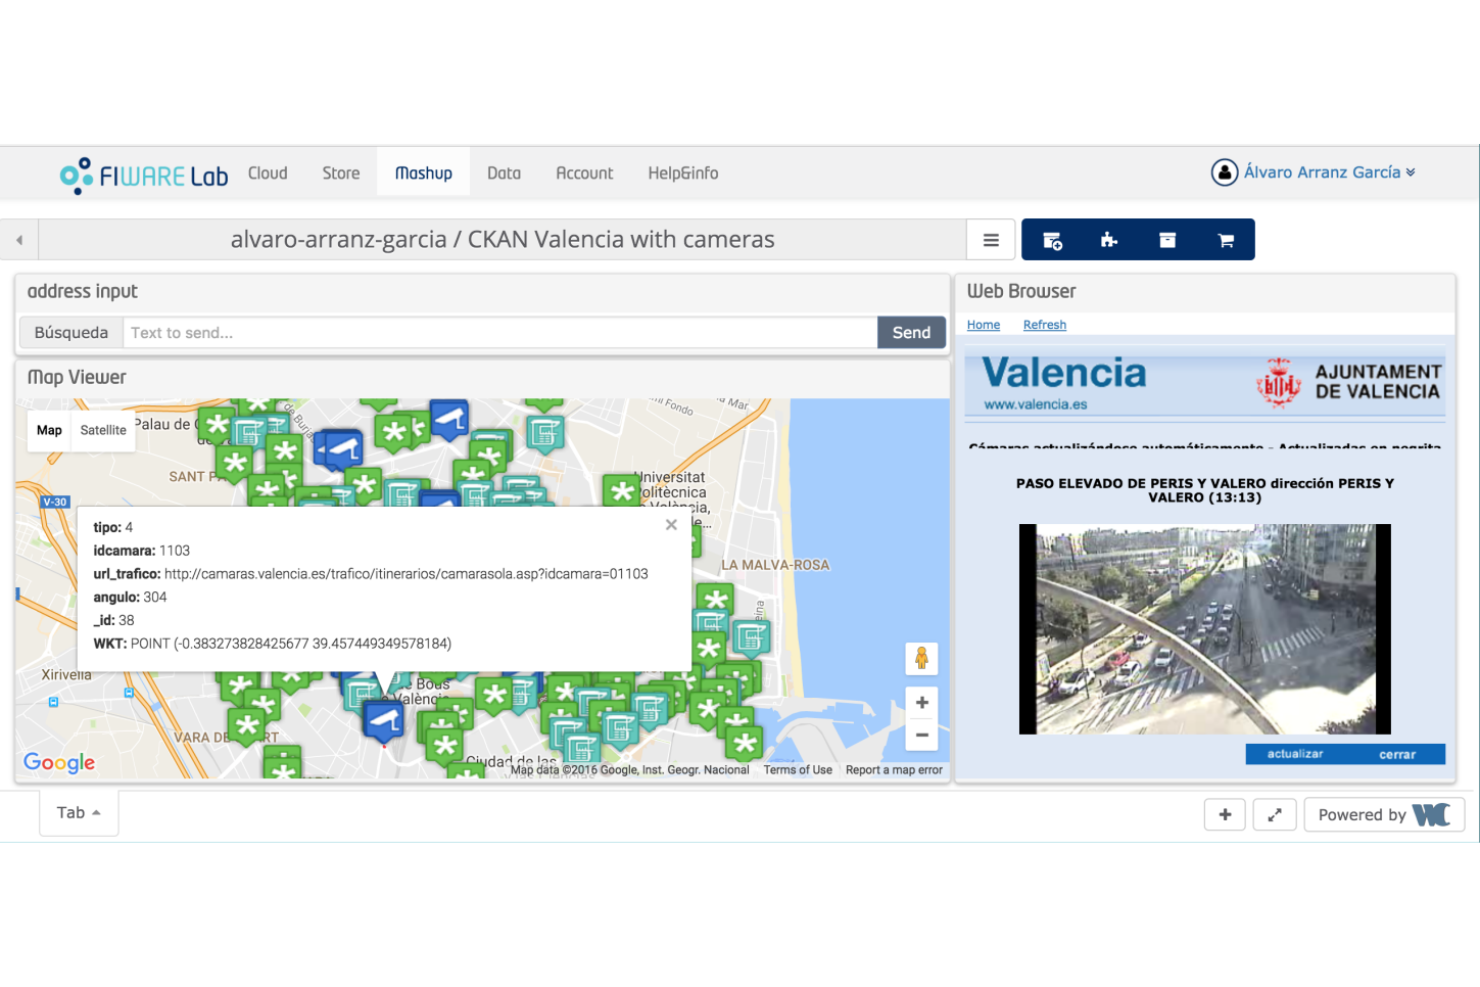This screenshot has width=1480, height=987.
Task: Open My Resources archive icon
Action: click(x=1167, y=239)
